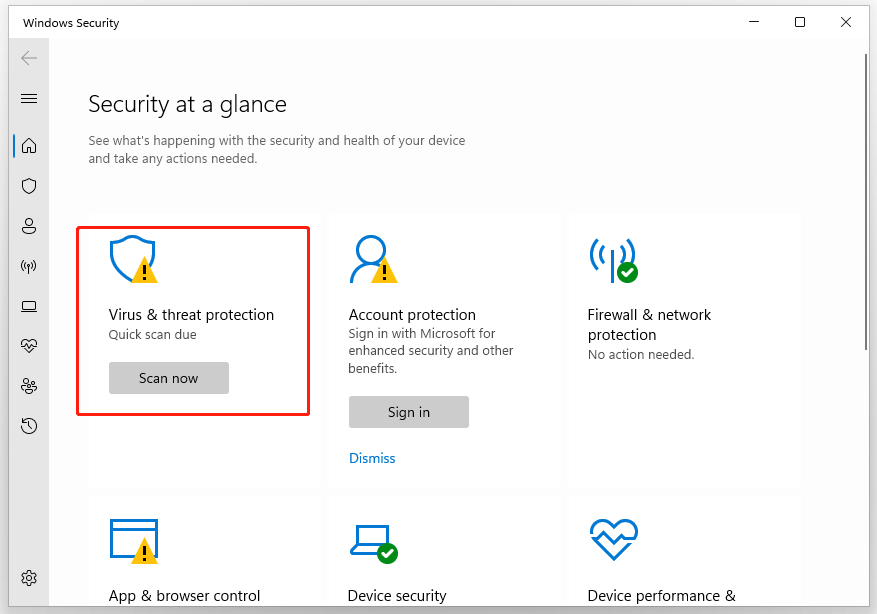Viewport: 877px width, 614px height.
Task: Open Device performance & heading
Action: [x=661, y=596]
